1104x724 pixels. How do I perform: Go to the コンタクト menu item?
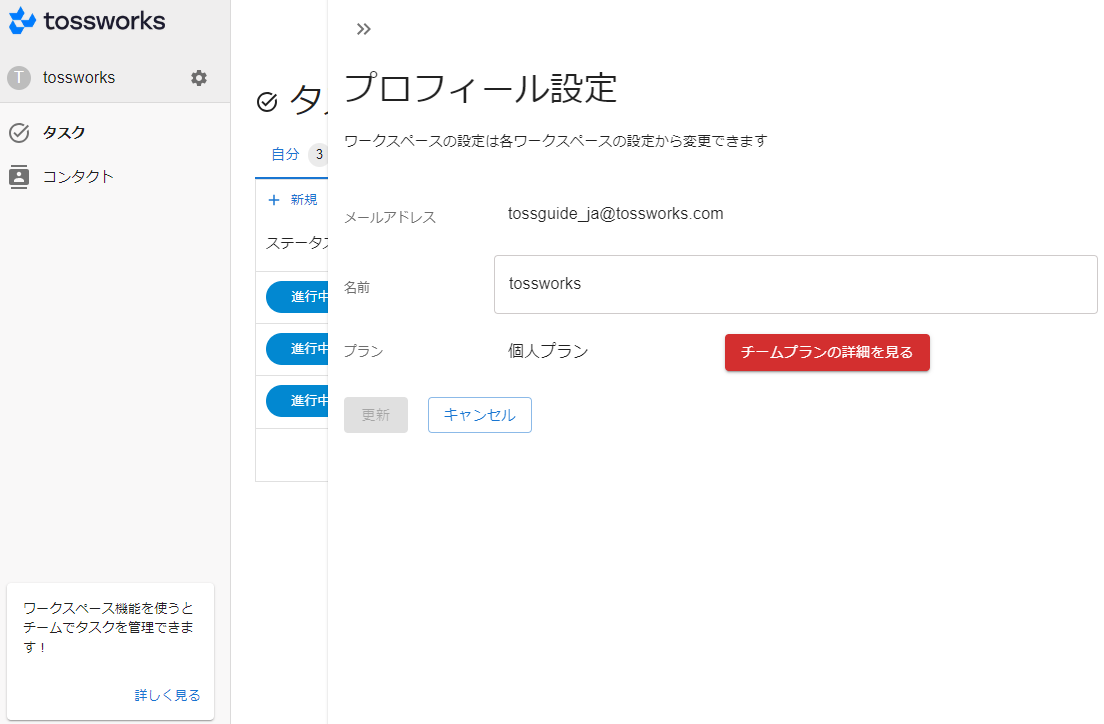tap(78, 177)
